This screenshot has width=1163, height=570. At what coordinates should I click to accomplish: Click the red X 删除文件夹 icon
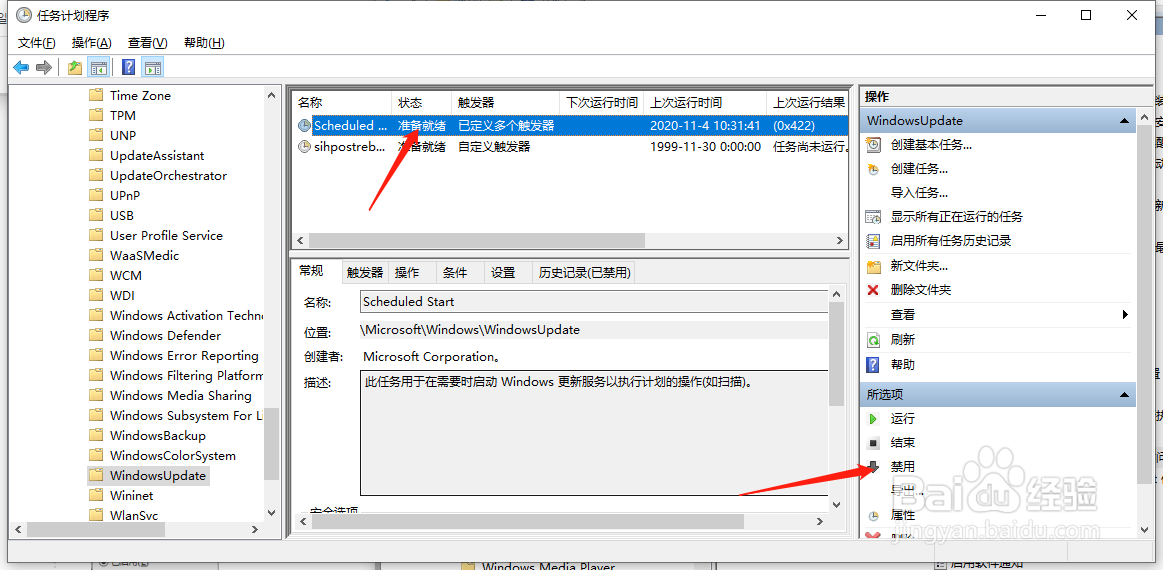click(x=874, y=290)
